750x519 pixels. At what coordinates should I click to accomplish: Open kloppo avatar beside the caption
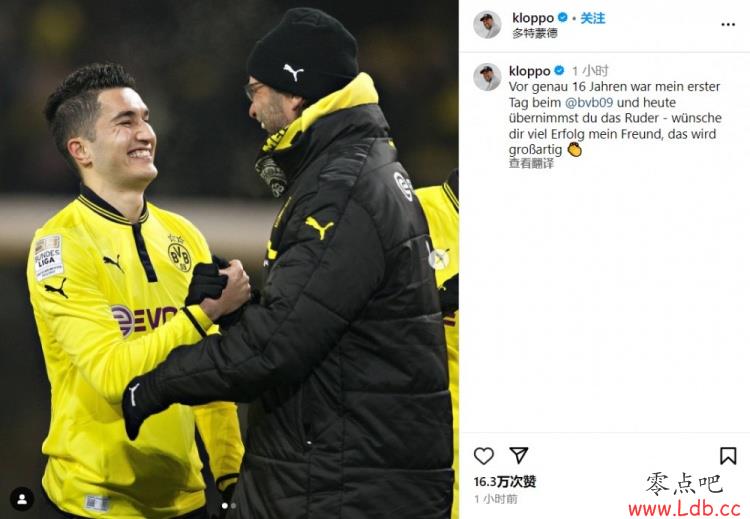pos(487,77)
